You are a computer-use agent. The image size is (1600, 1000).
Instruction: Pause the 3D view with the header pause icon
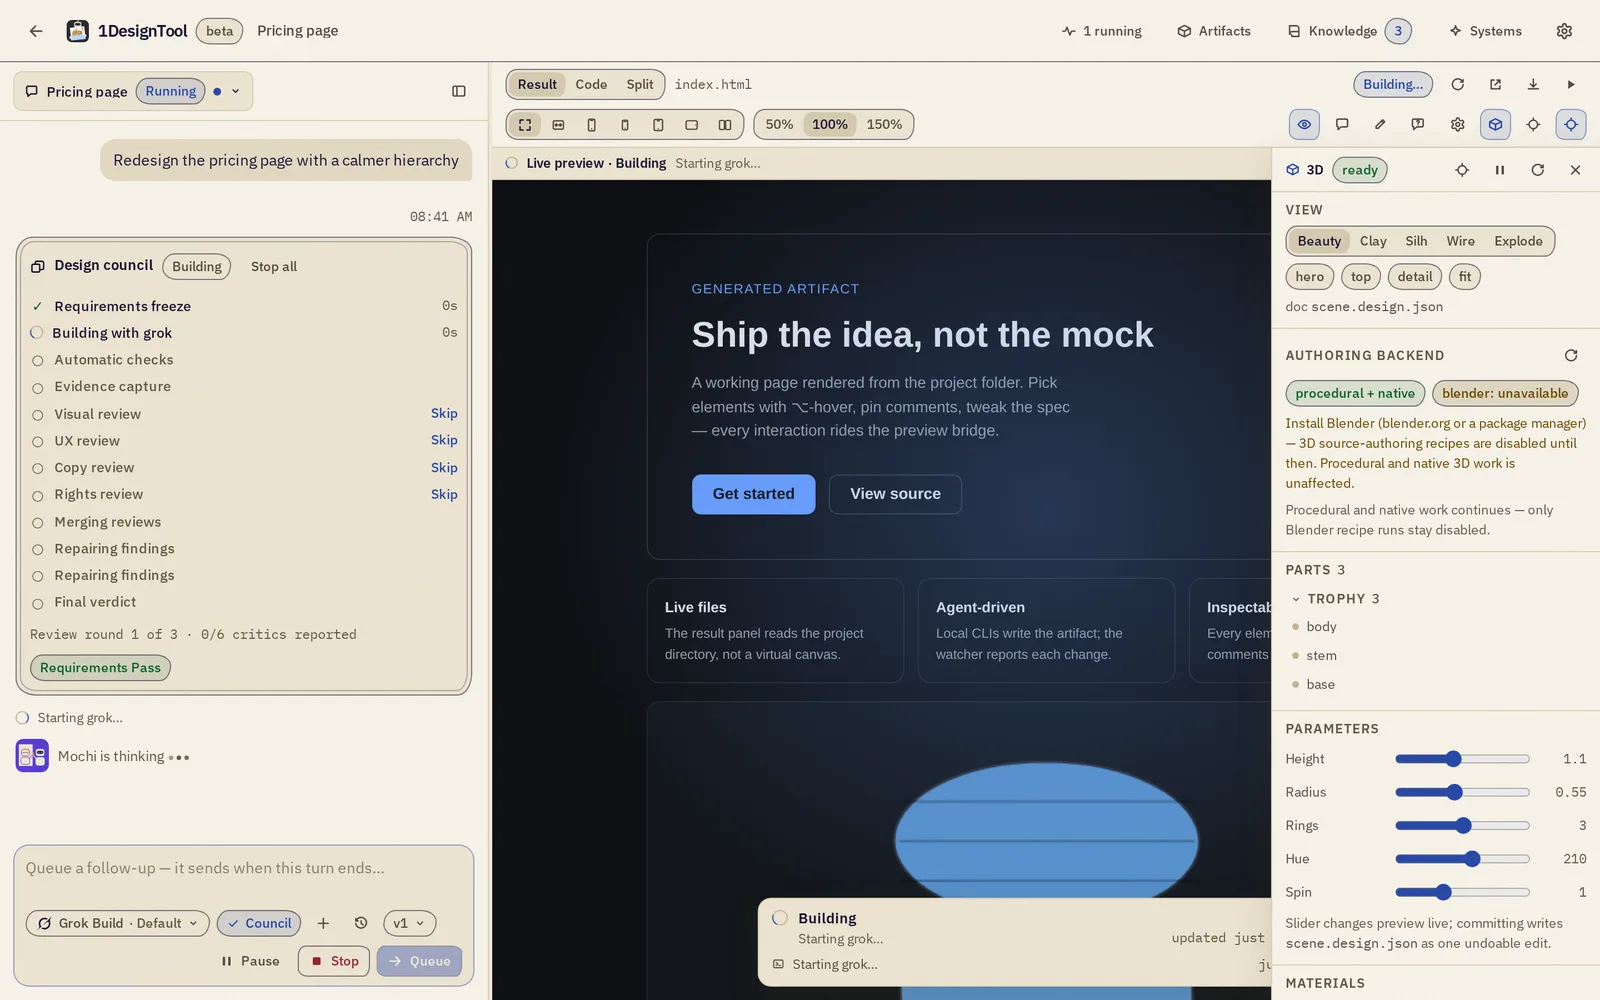click(1500, 170)
